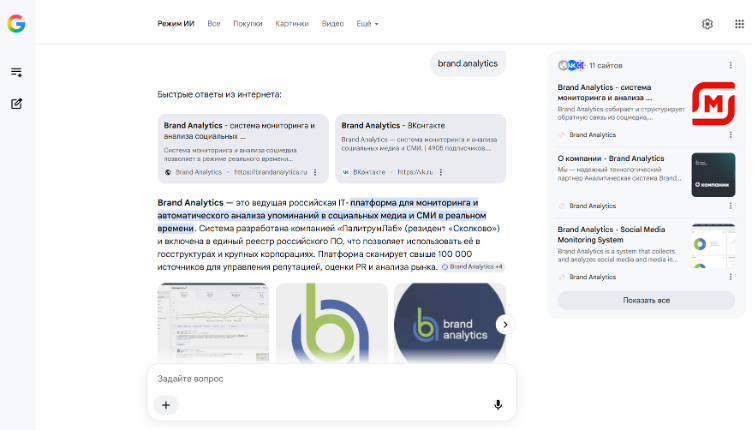Open the Картинки tab
The height and width of the screenshot is (430, 755).
(x=292, y=24)
